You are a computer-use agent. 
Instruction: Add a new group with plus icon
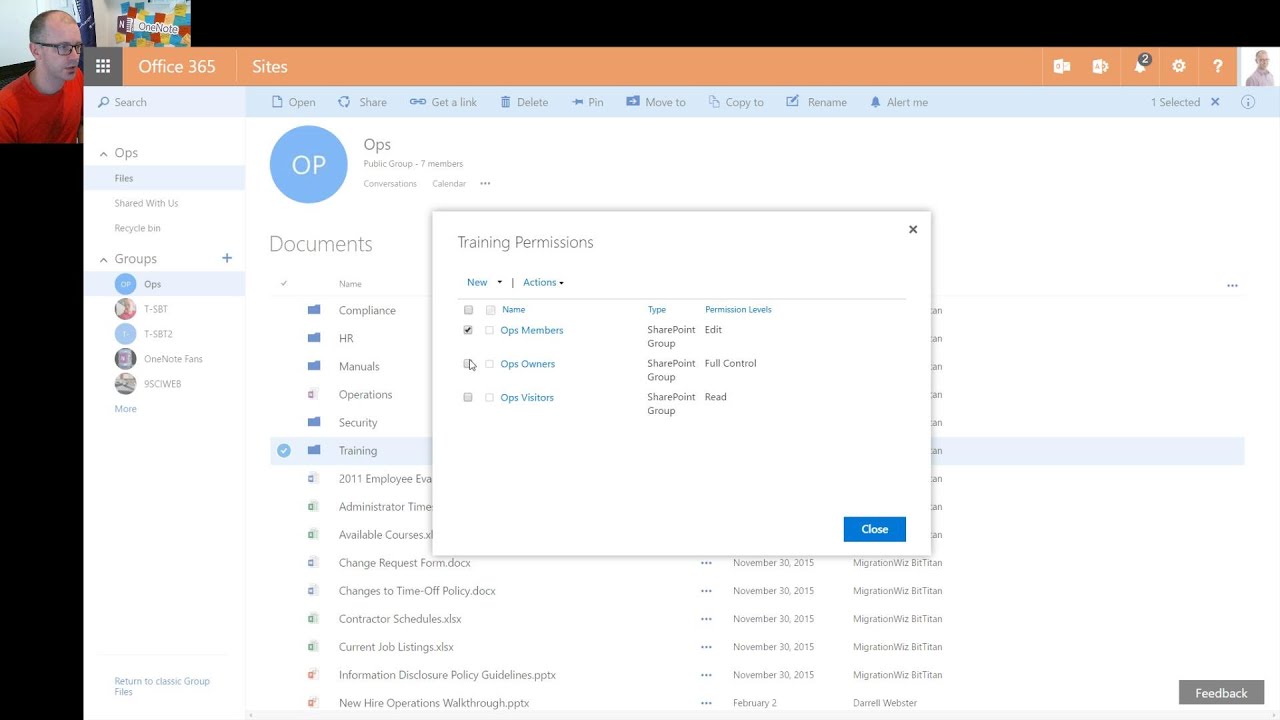pos(227,258)
